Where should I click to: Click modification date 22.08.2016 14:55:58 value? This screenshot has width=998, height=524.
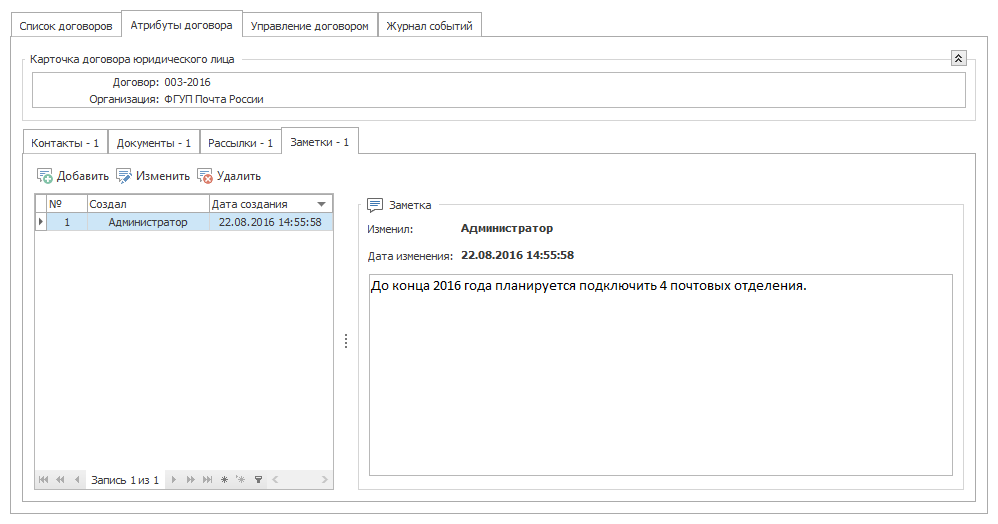pos(517,255)
